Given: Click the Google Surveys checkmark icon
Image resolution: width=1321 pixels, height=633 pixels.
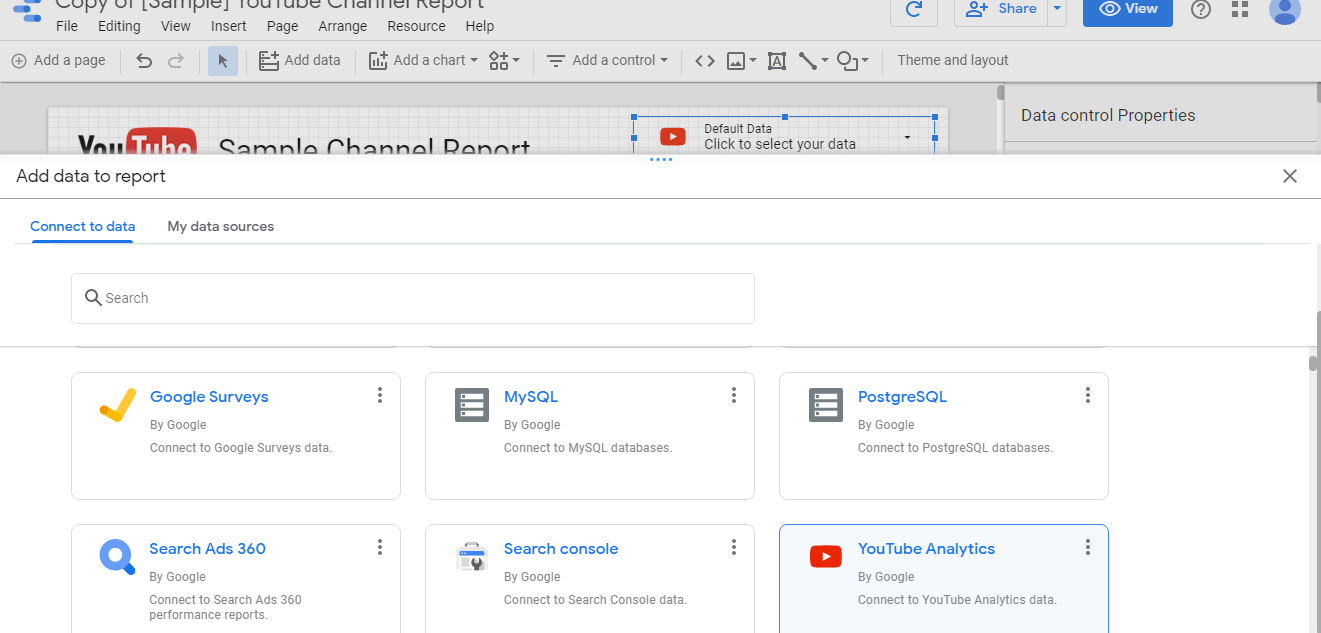Looking at the screenshot, I should pyautogui.click(x=117, y=405).
